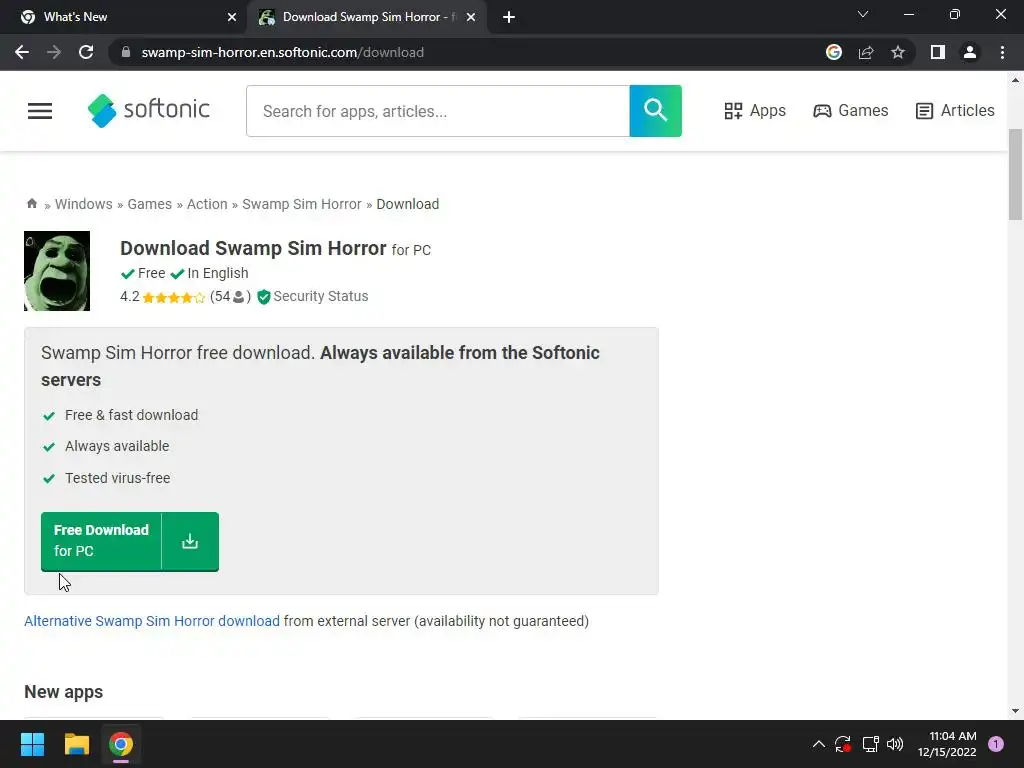Click the download arrow icon on green button
The image size is (1024, 768).
[190, 541]
